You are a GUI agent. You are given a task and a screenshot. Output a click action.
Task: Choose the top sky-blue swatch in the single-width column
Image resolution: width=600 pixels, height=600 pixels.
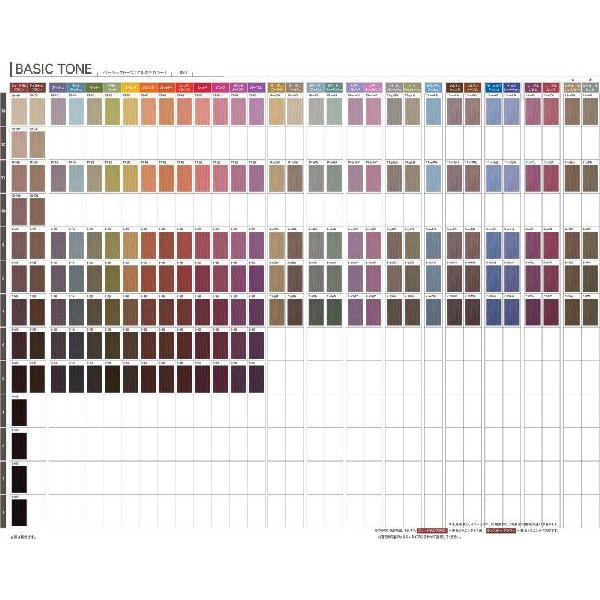coord(432,111)
